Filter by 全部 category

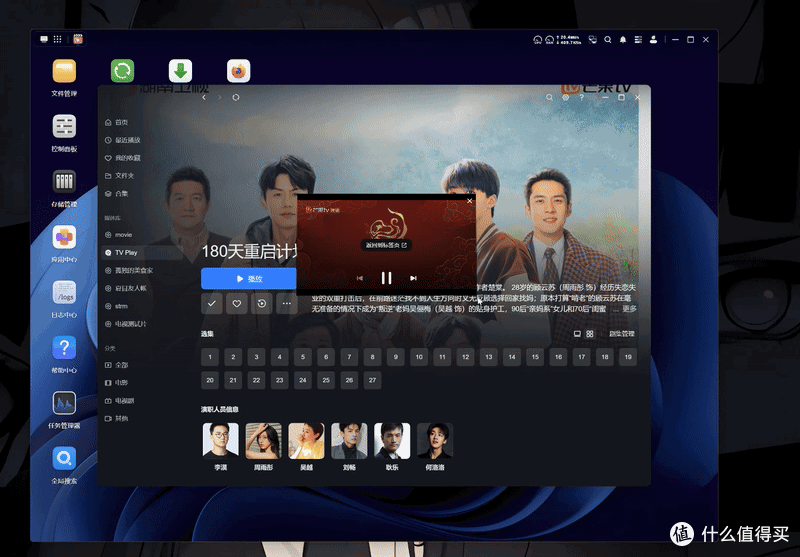point(116,365)
